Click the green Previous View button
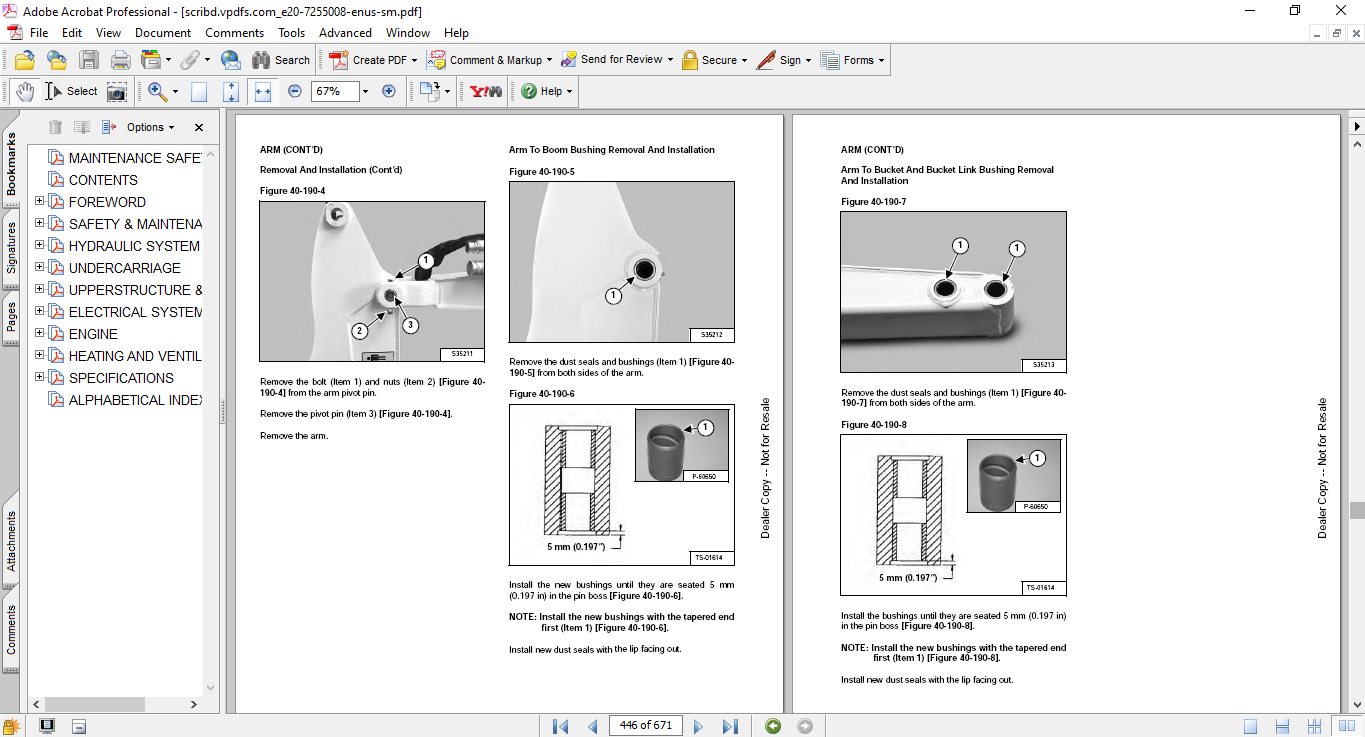Viewport: 1365px width, 737px height. [773, 726]
